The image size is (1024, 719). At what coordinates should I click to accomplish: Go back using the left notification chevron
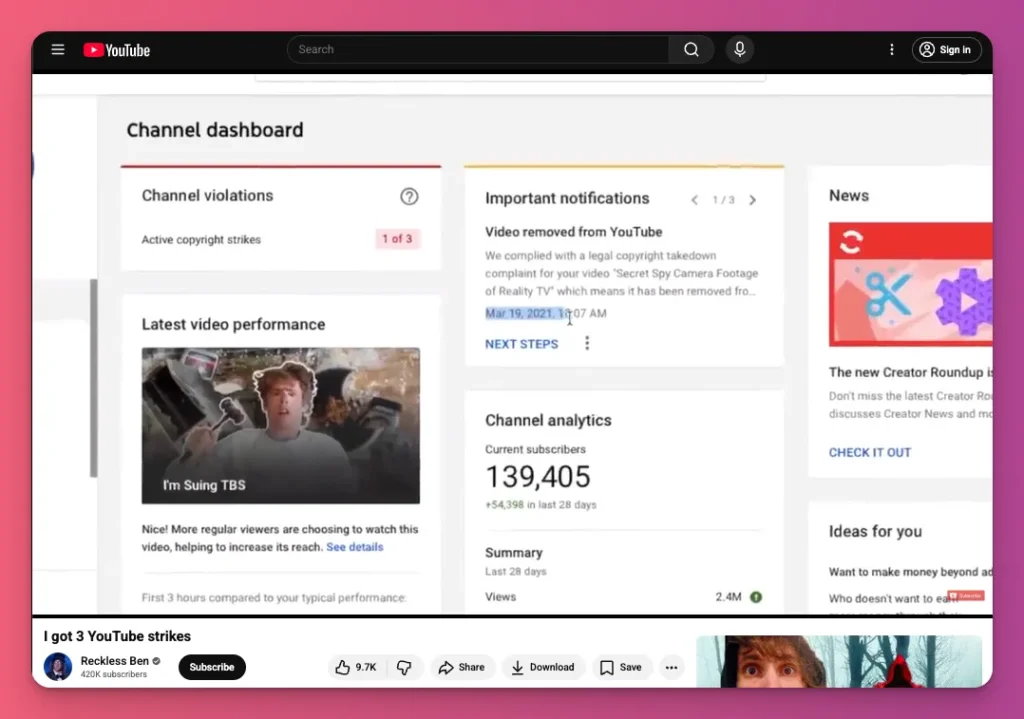pos(695,199)
